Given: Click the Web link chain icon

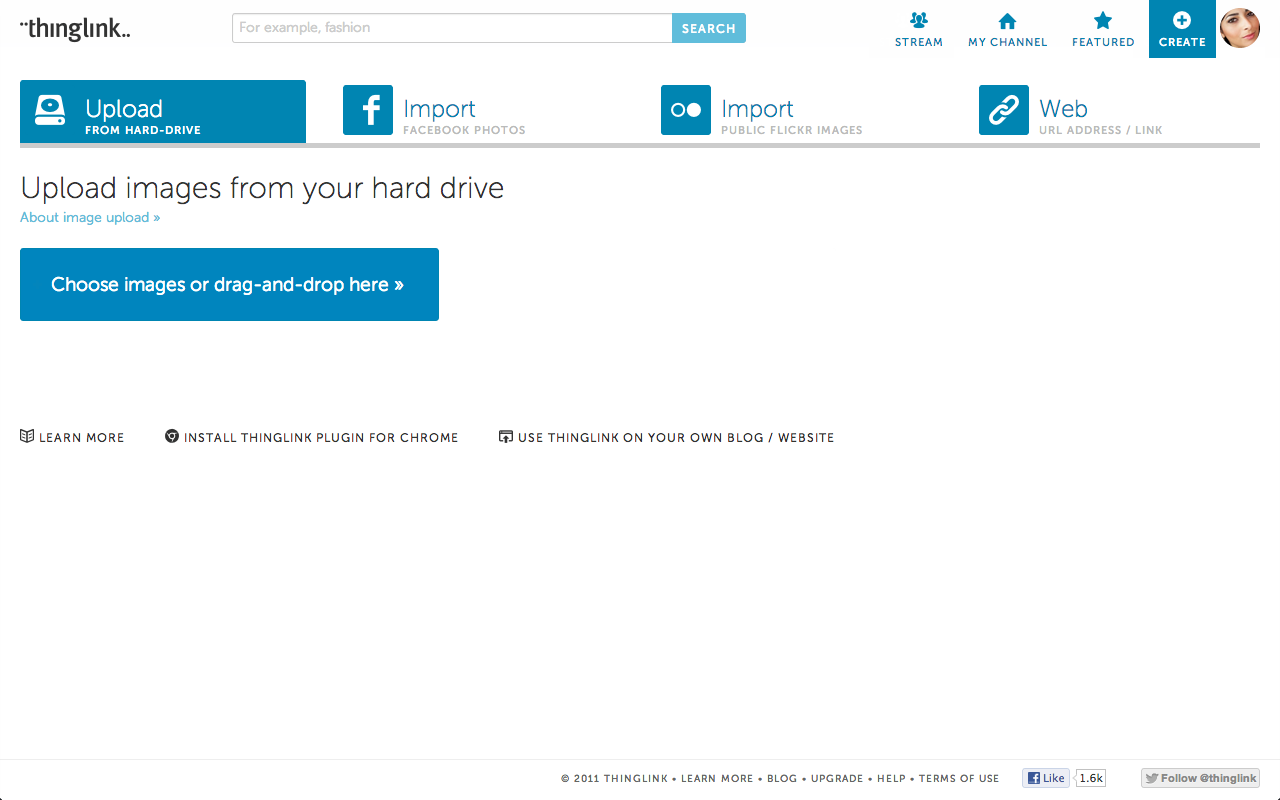Looking at the screenshot, I should click(1004, 110).
